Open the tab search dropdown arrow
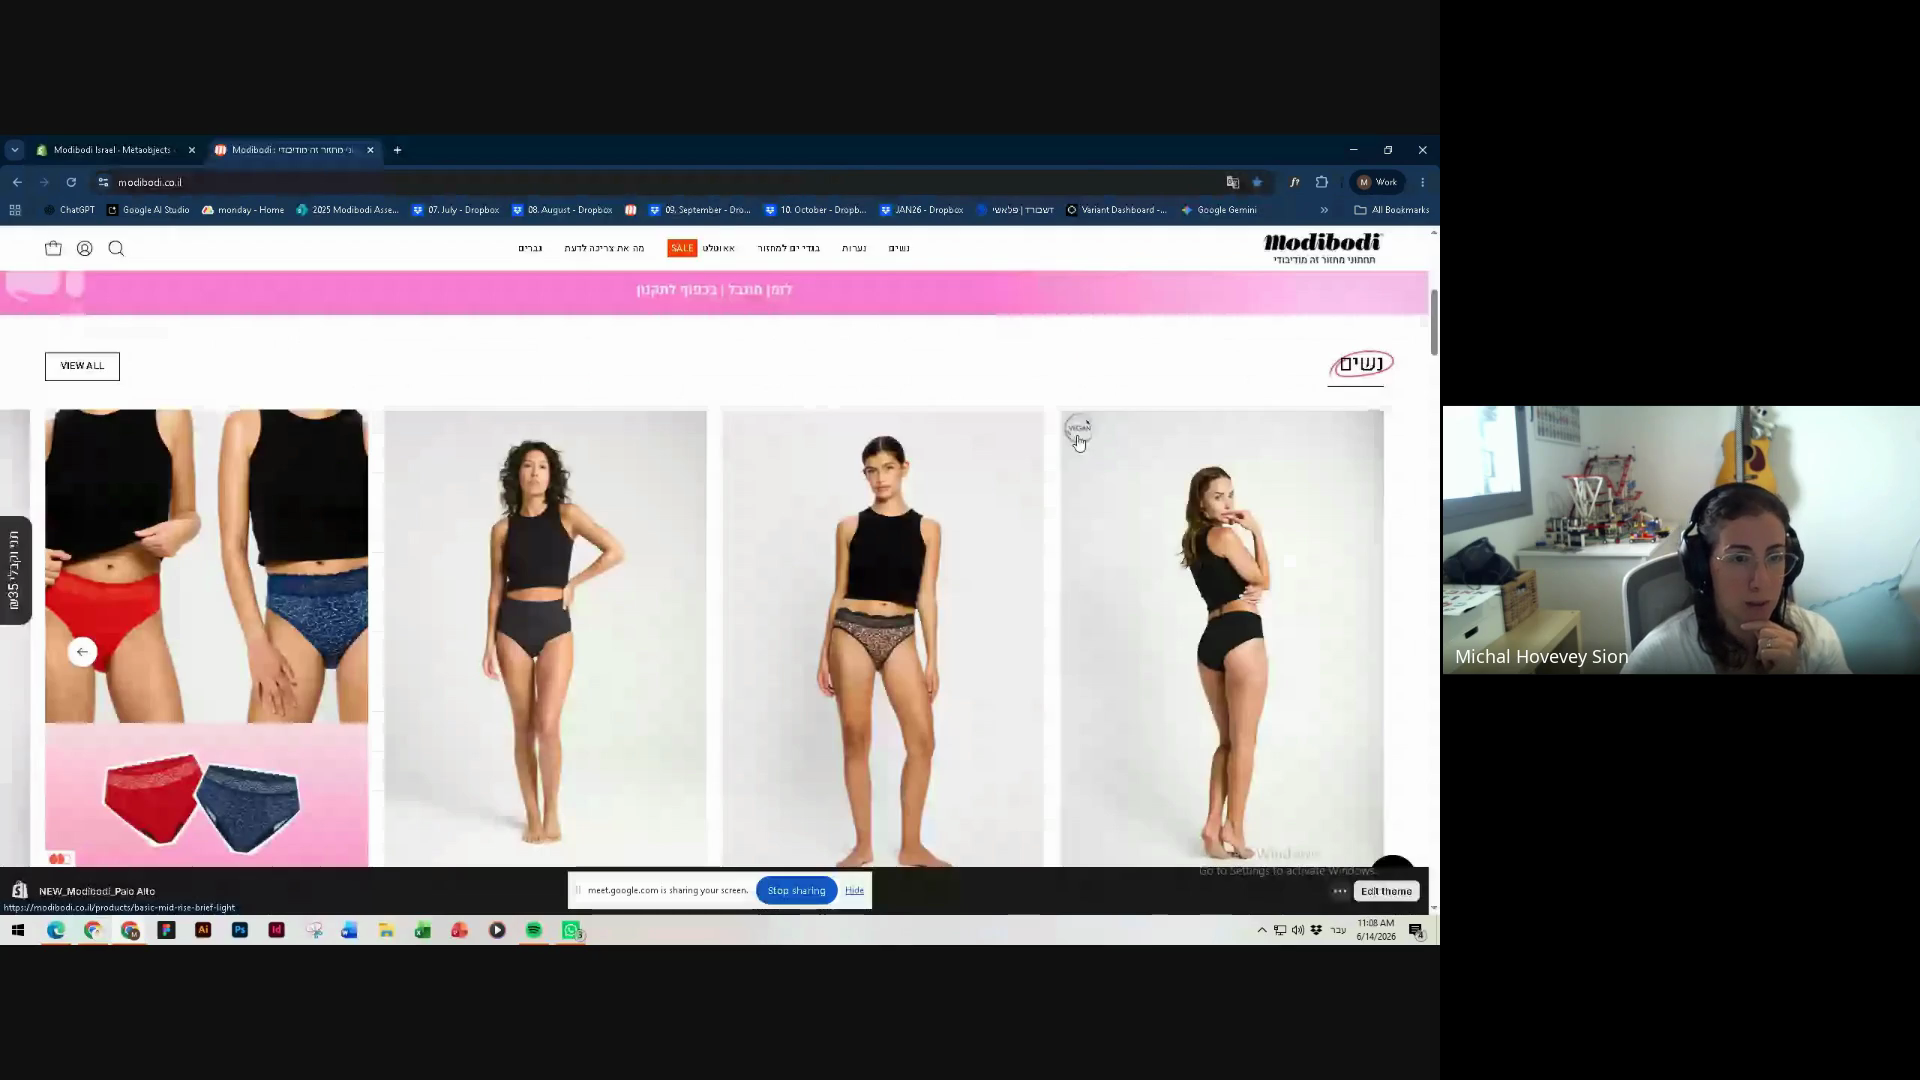1920x1080 pixels. tap(14, 150)
